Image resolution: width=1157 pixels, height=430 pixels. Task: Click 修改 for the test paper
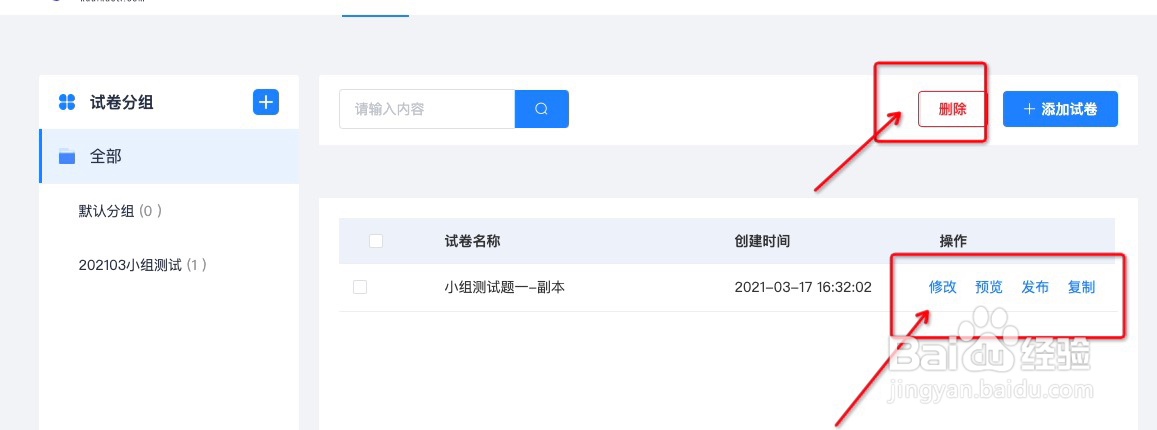943,287
